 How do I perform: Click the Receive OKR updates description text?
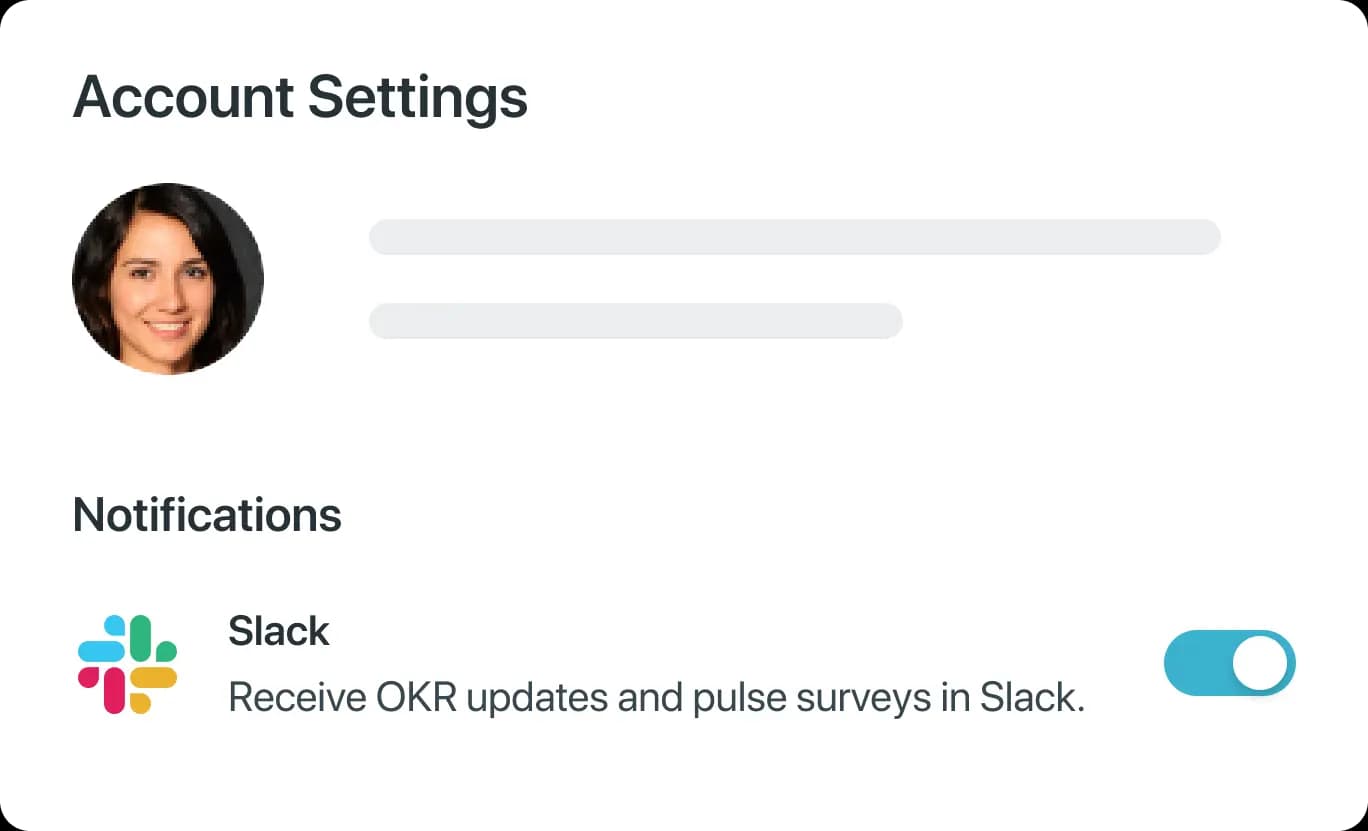[656, 697]
